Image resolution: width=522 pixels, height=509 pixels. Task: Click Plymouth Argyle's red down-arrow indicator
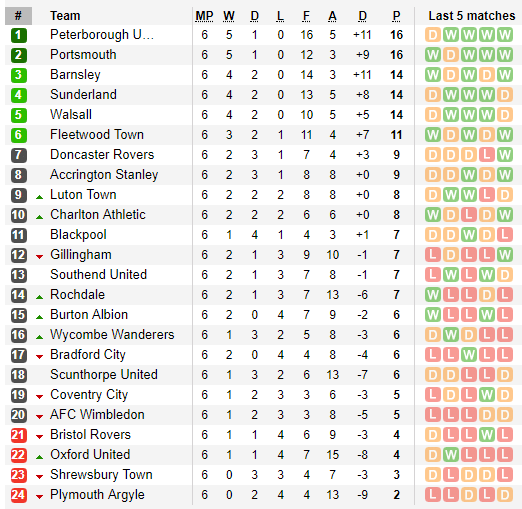pos(39,497)
